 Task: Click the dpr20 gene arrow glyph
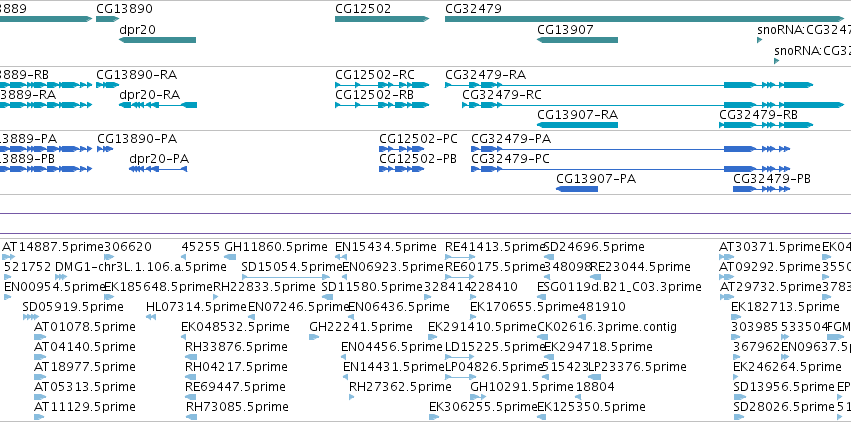pos(157,40)
